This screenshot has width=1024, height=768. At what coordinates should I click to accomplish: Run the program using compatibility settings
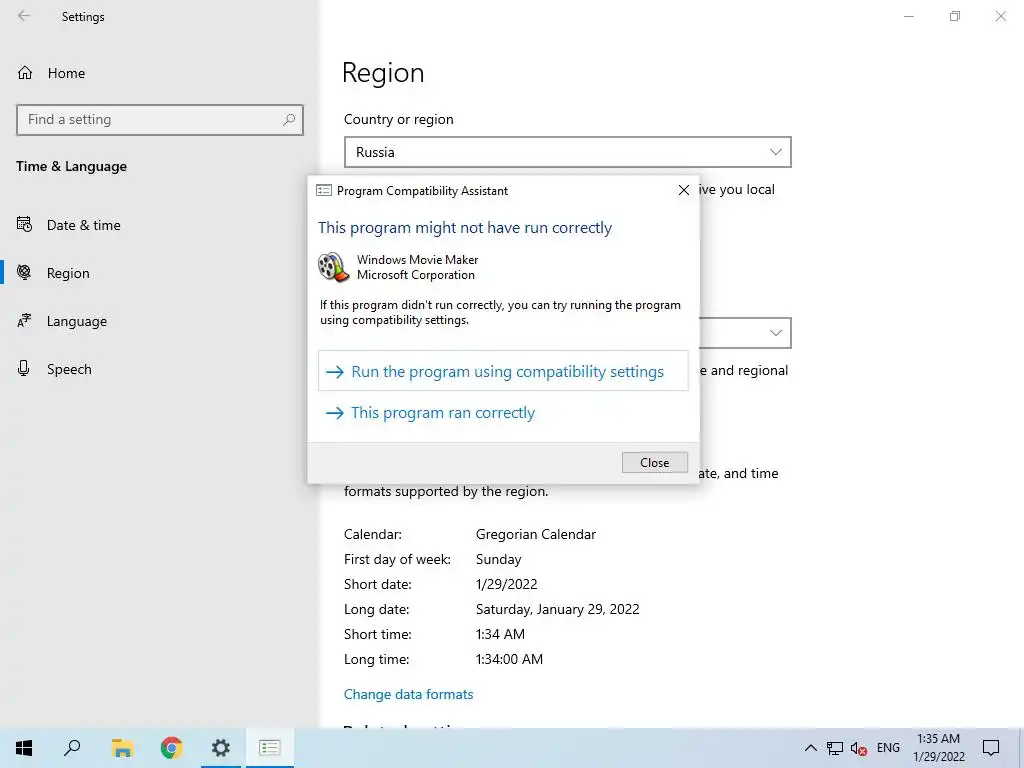tap(503, 371)
